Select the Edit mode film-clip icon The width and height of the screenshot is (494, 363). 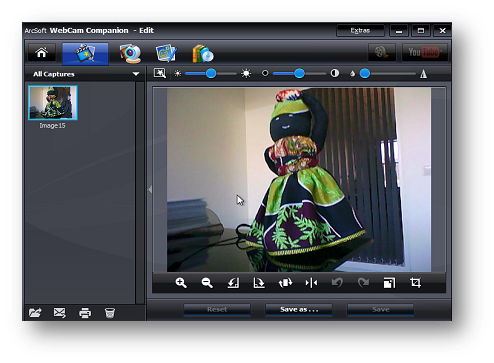85,53
